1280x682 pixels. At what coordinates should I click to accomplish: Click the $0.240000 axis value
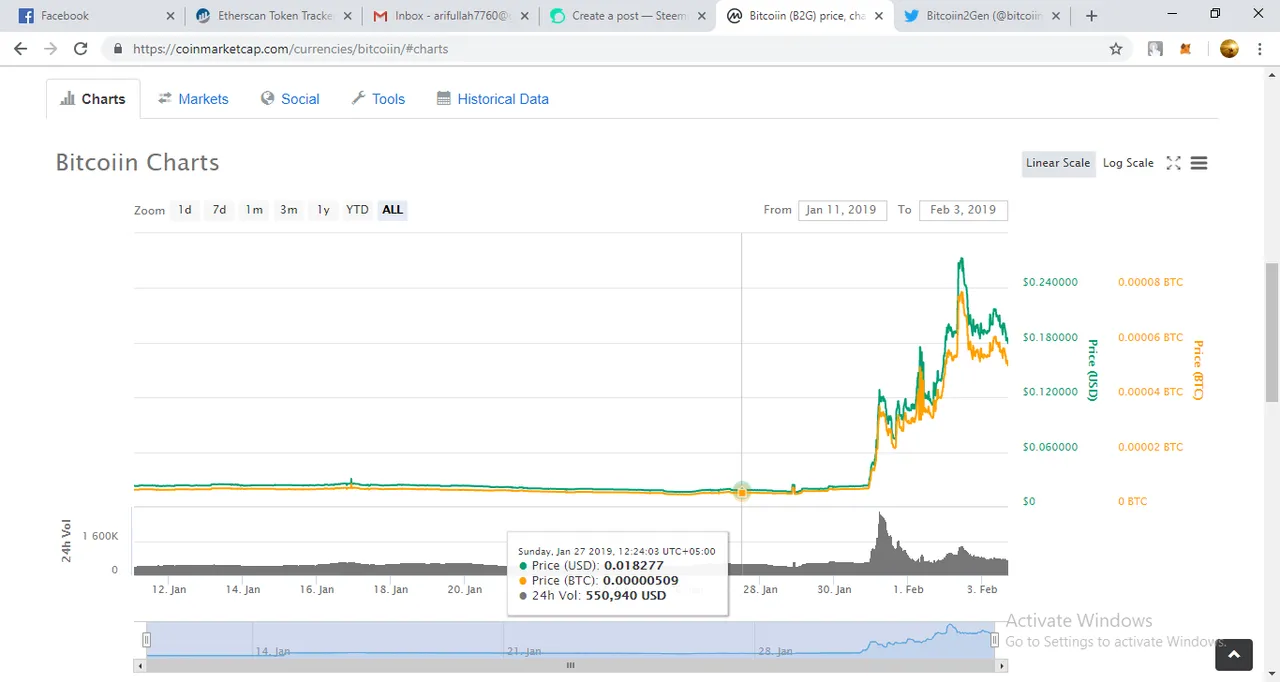pos(1050,282)
